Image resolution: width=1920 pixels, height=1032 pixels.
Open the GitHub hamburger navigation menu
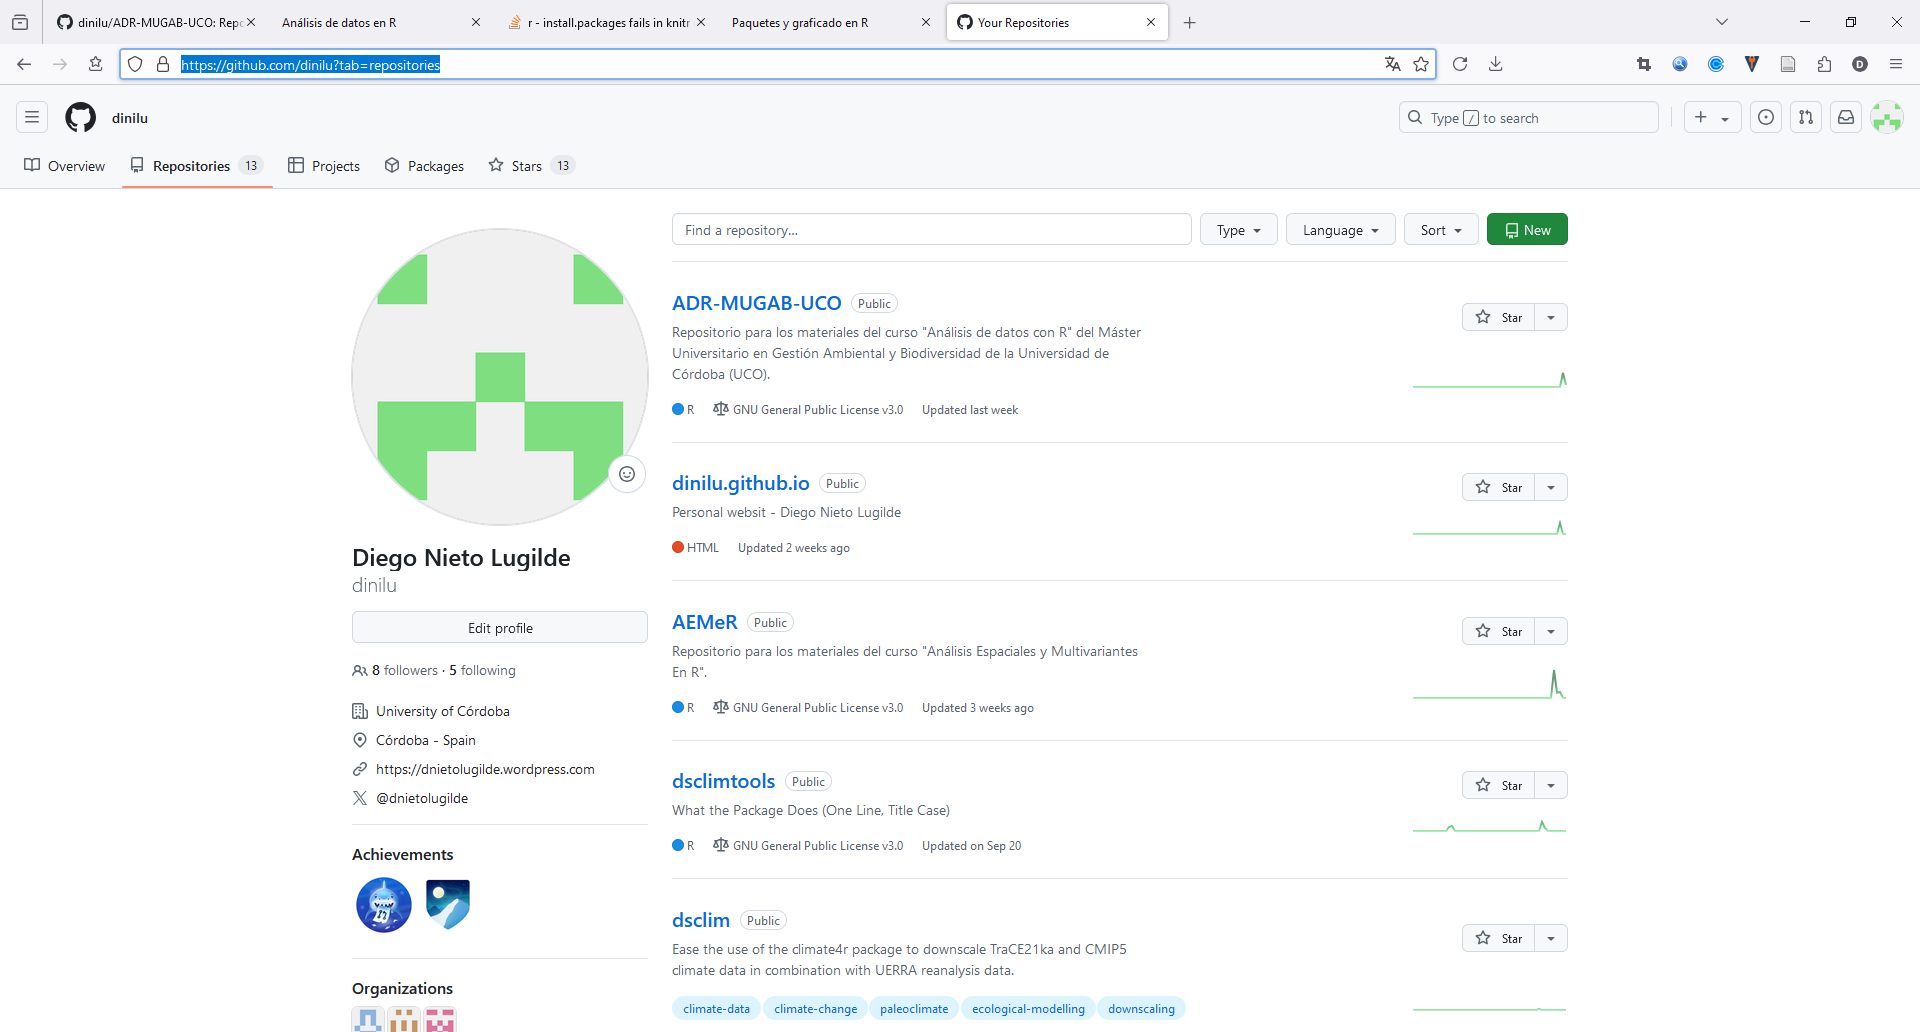[x=32, y=117]
